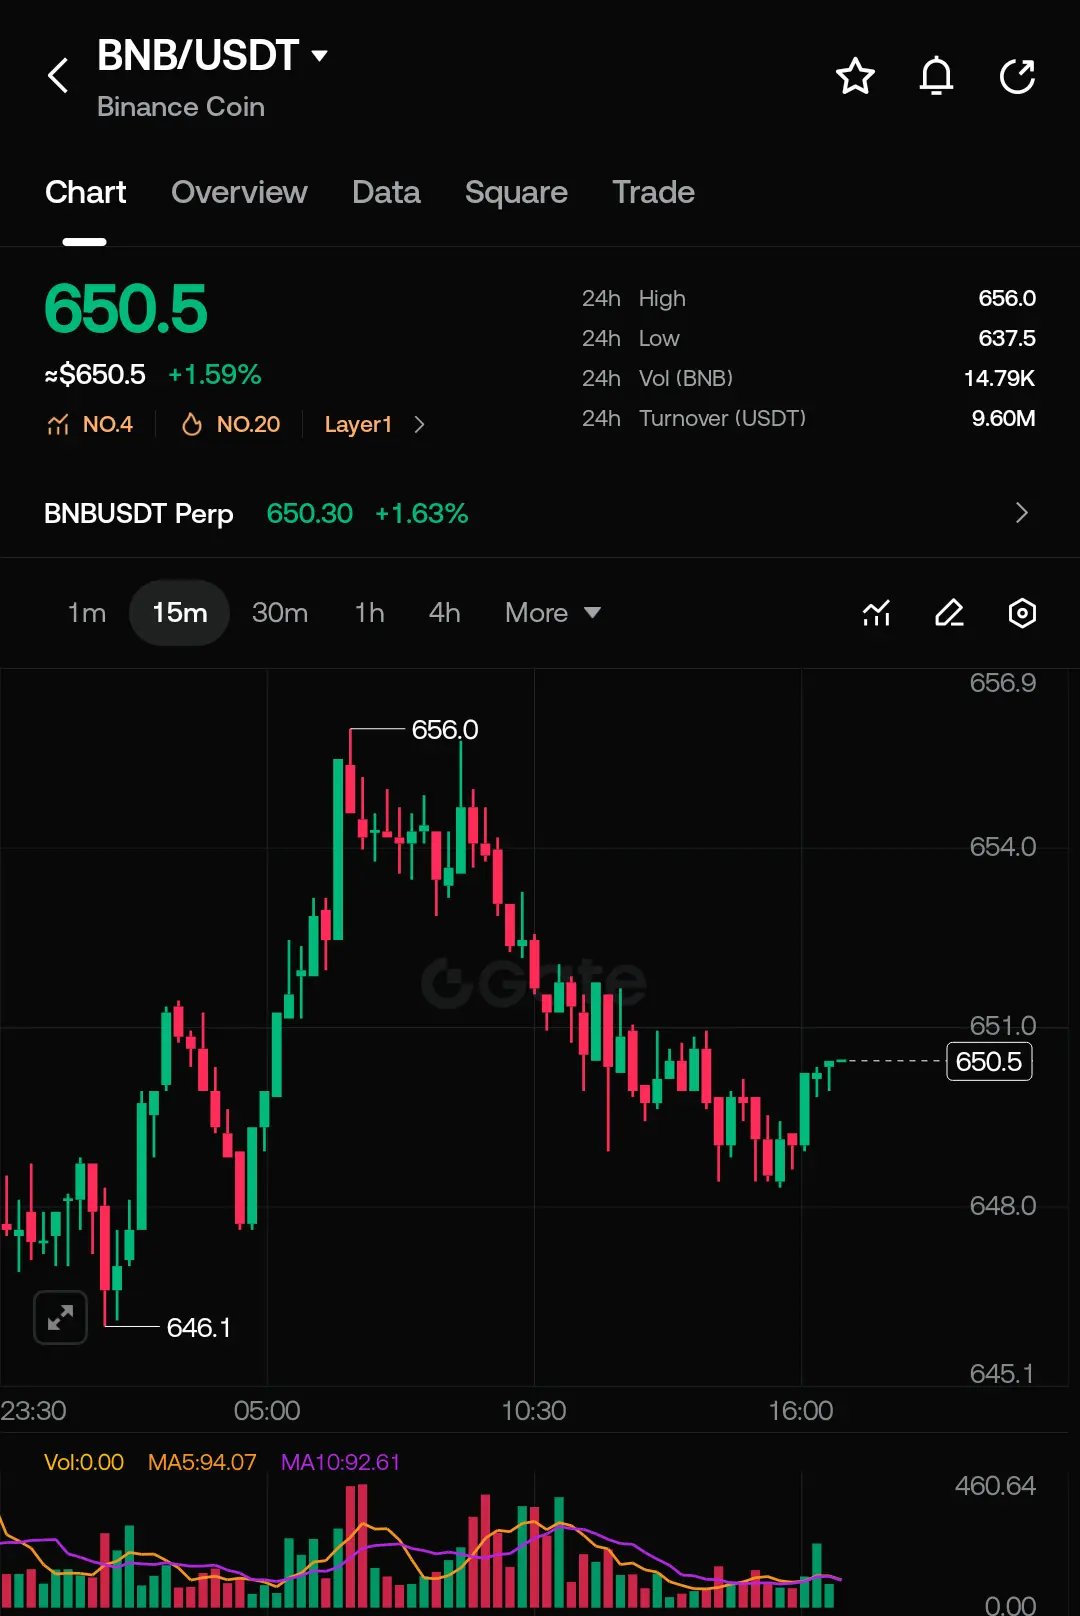Select the 30m timeframe
1080x1616 pixels.
280,613
